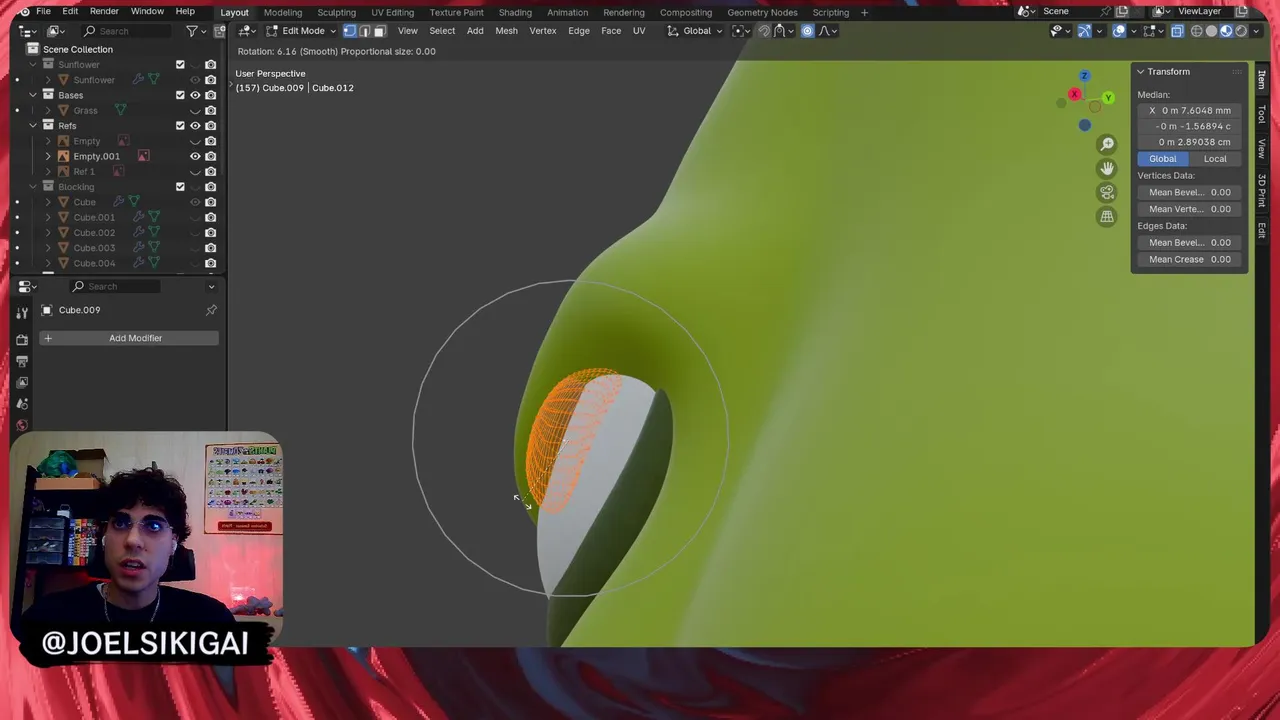
Task: Toggle show overlays button
Action: tap(1119, 31)
